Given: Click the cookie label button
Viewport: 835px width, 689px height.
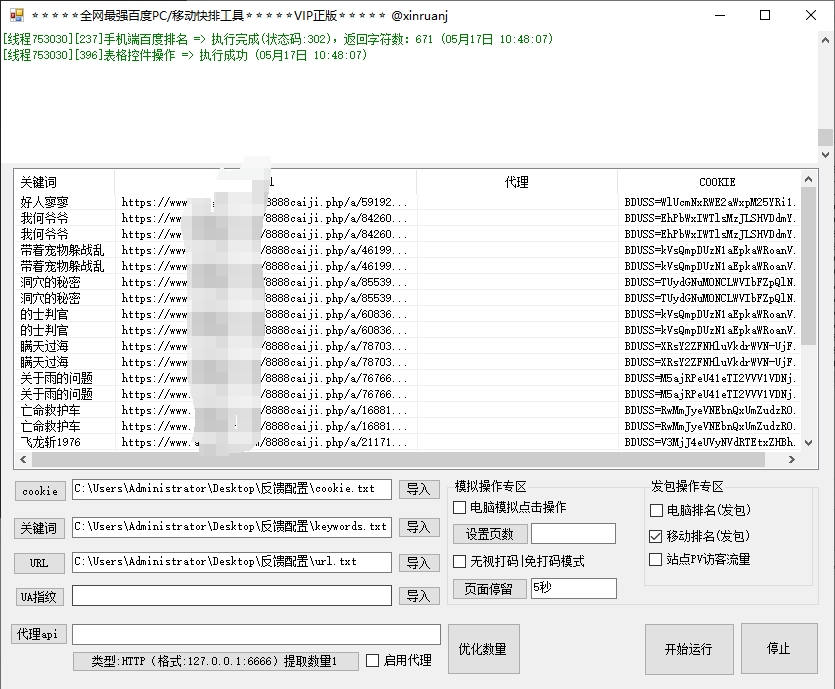Looking at the screenshot, I should pyautogui.click(x=40, y=491).
